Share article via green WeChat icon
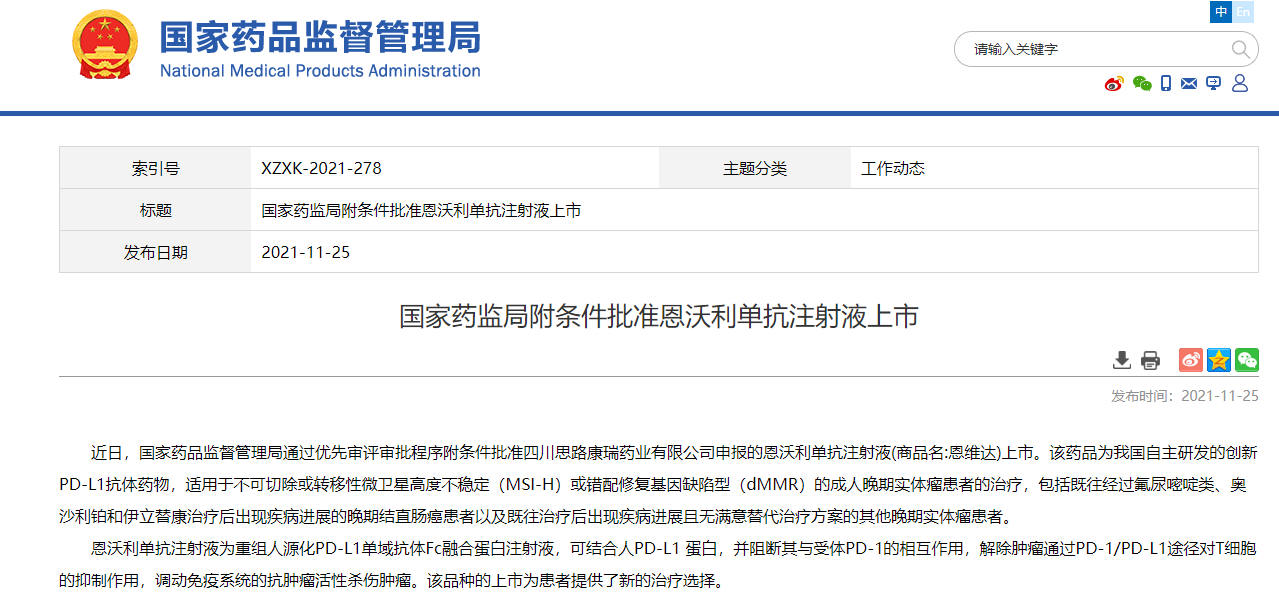Viewport: 1279px width, 609px height. pos(1247,360)
